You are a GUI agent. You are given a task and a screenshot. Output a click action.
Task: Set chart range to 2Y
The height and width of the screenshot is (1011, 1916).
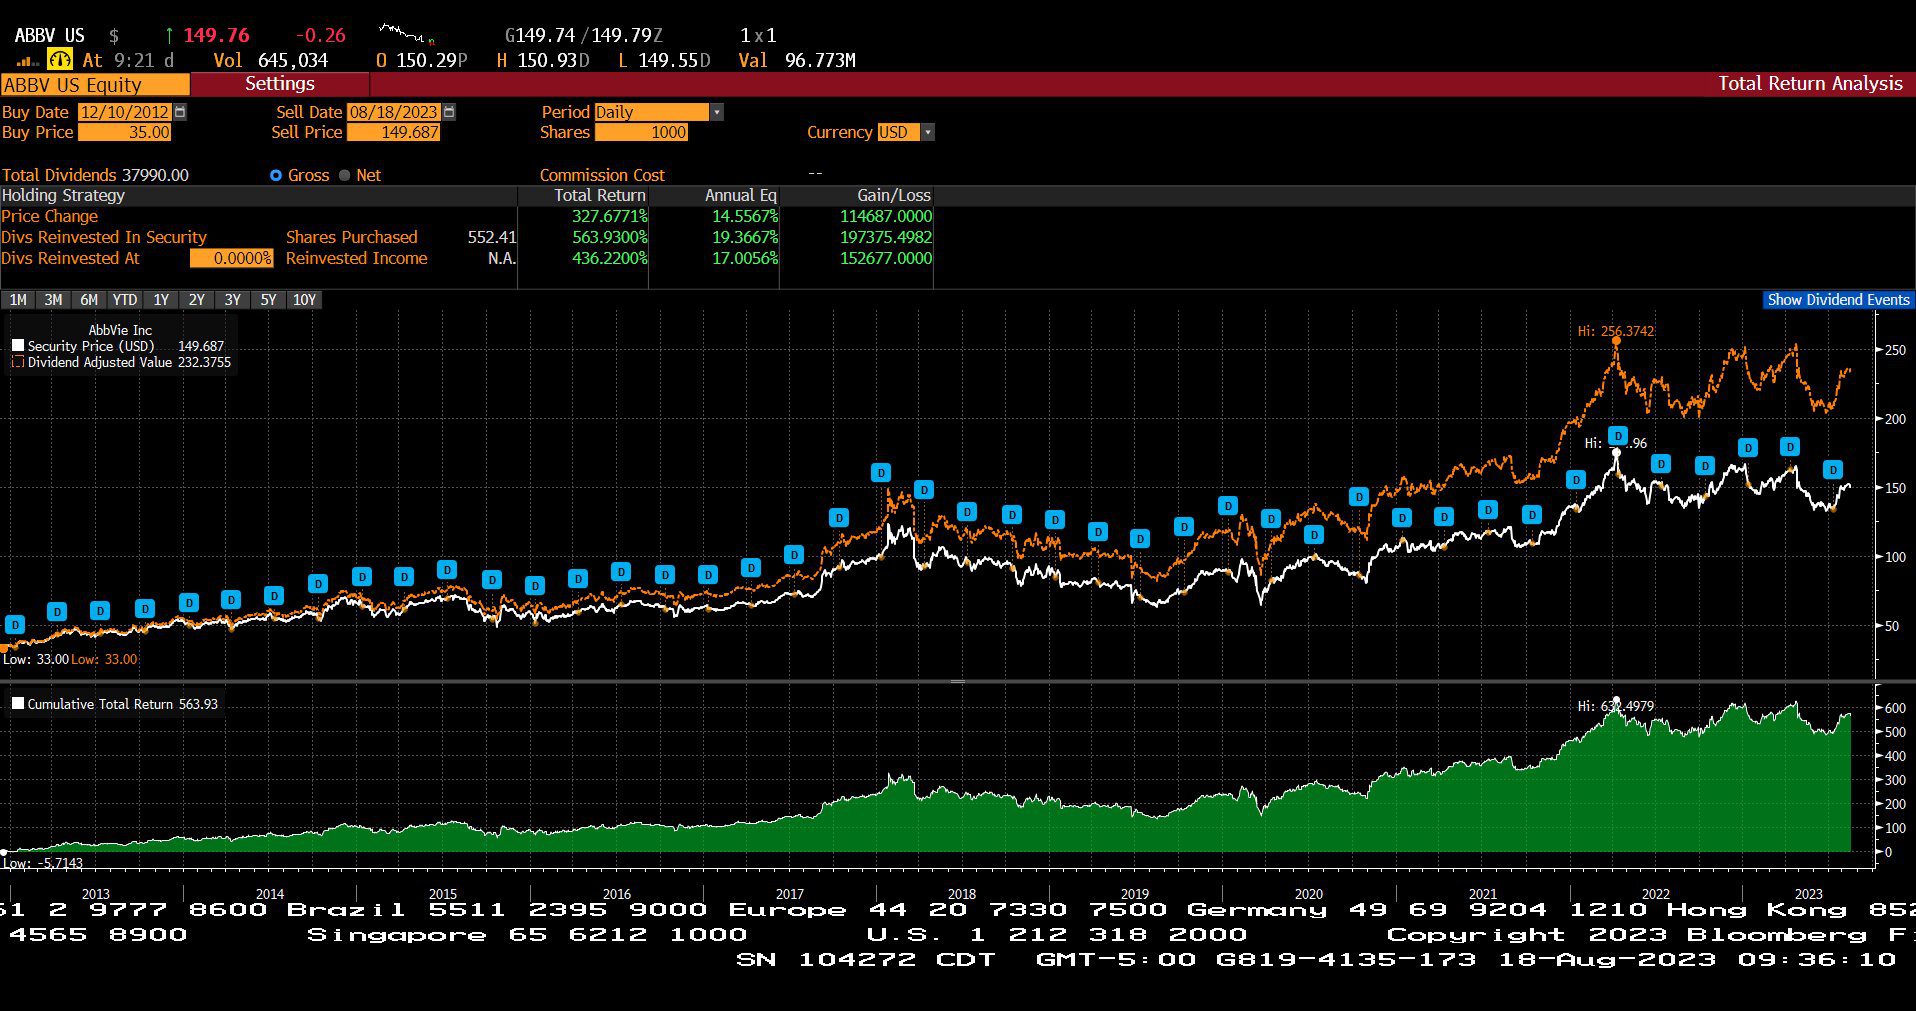pyautogui.click(x=197, y=300)
